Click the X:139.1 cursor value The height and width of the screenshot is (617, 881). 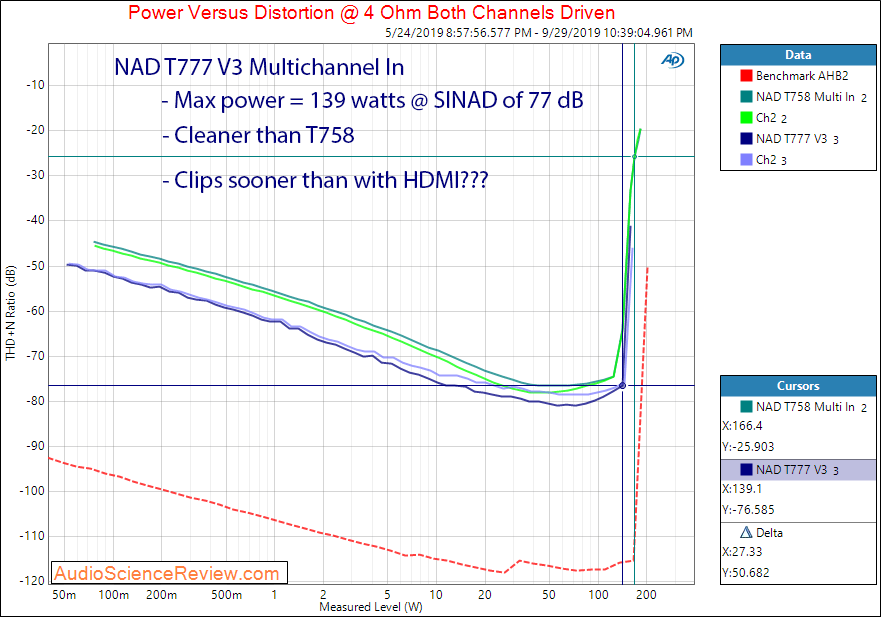click(742, 489)
